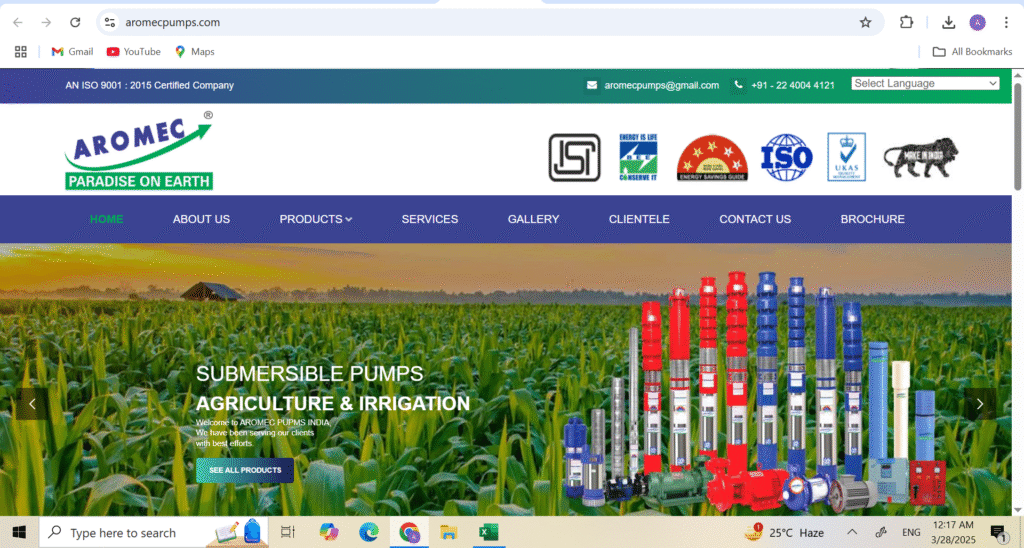
Task: Click the Make in India lion logo
Action: 920,158
